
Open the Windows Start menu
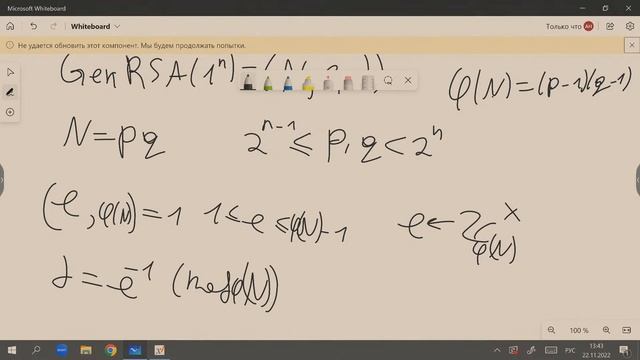[12, 350]
